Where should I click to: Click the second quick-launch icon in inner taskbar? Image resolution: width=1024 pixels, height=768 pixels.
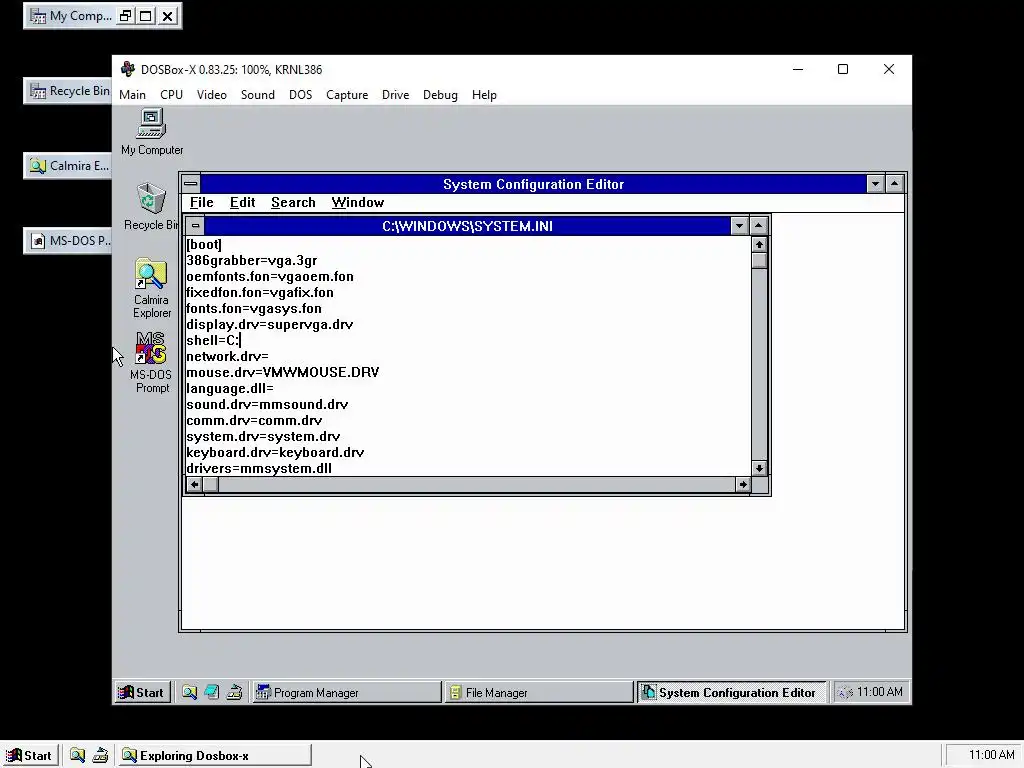pyautogui.click(x=212, y=692)
